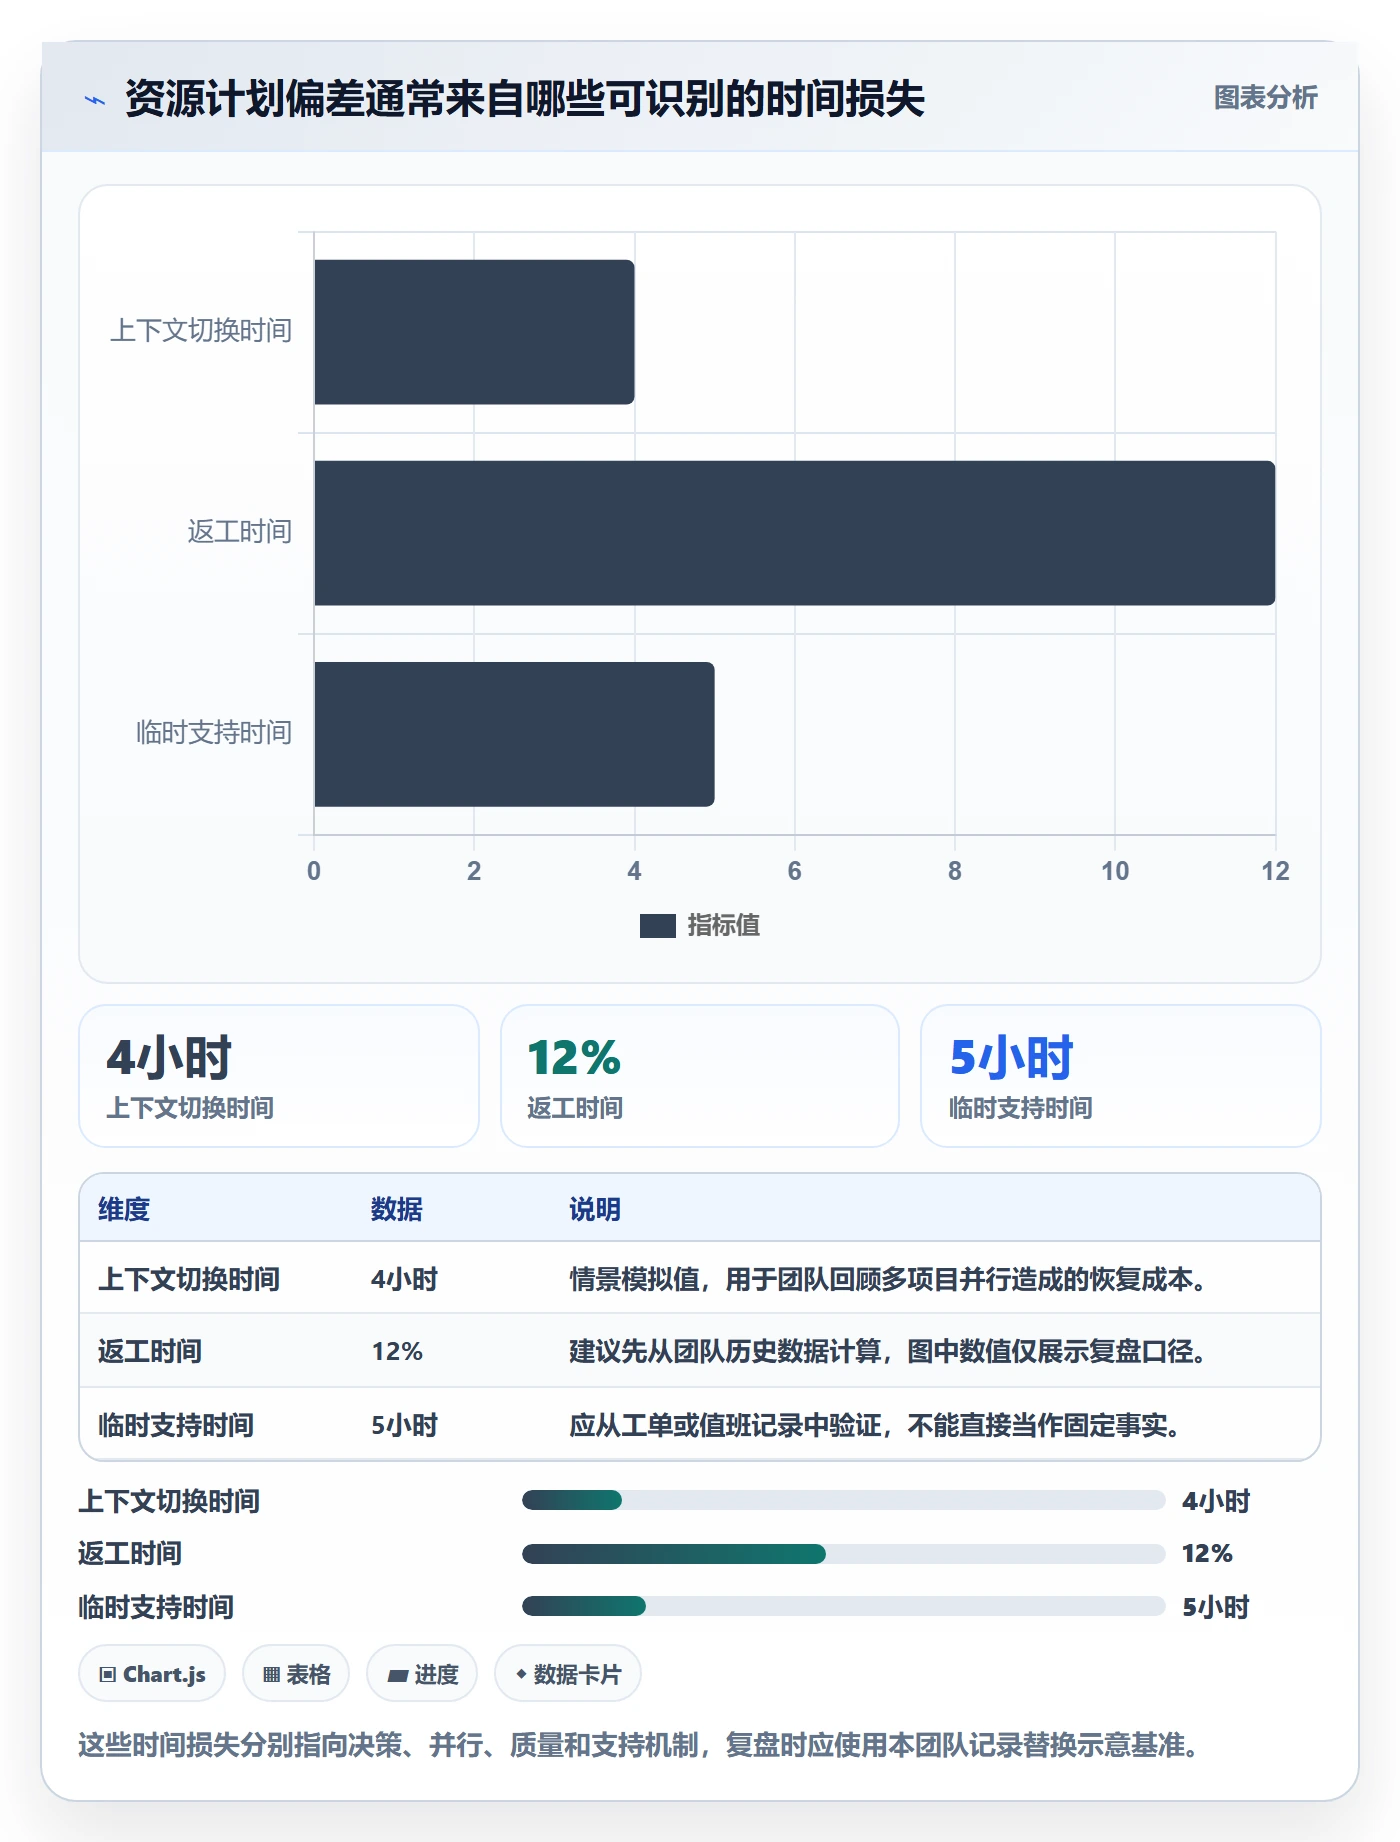
Task: Select the 数据卡片 chip
Action: click(x=568, y=1674)
